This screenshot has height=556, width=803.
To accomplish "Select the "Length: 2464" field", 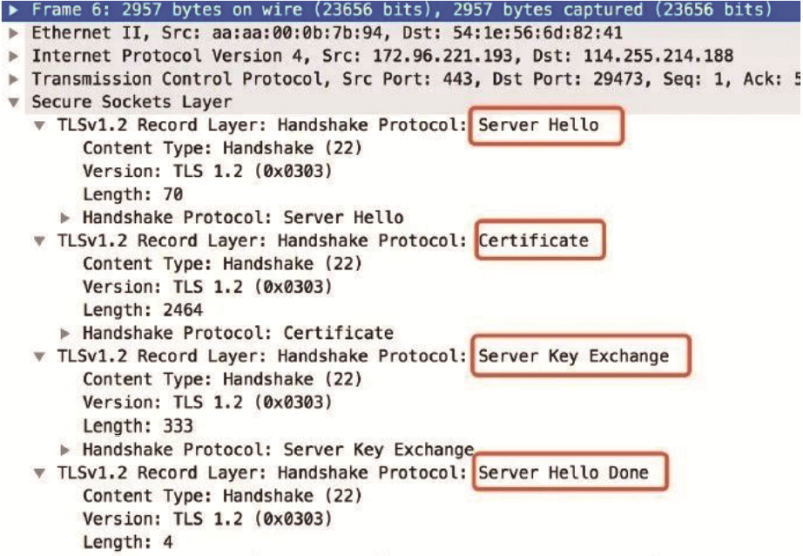I will tap(140, 310).
